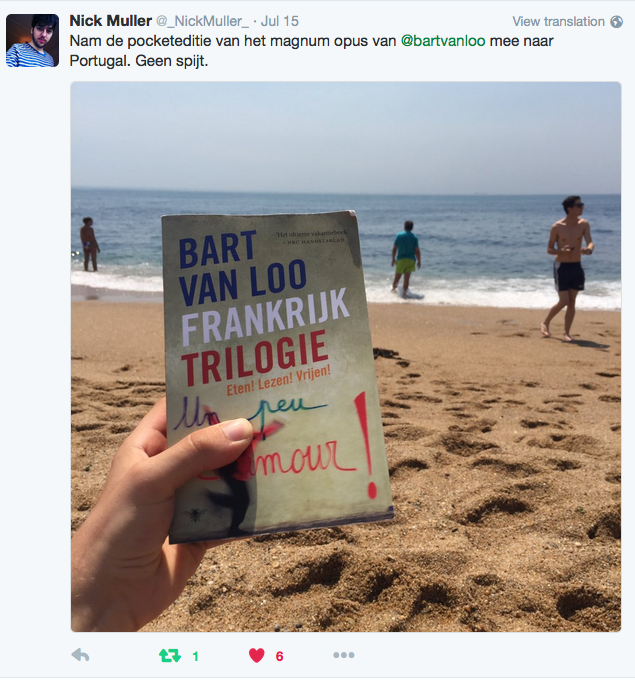Click the text 'Portugal. Geen spijt.'

click(138, 60)
